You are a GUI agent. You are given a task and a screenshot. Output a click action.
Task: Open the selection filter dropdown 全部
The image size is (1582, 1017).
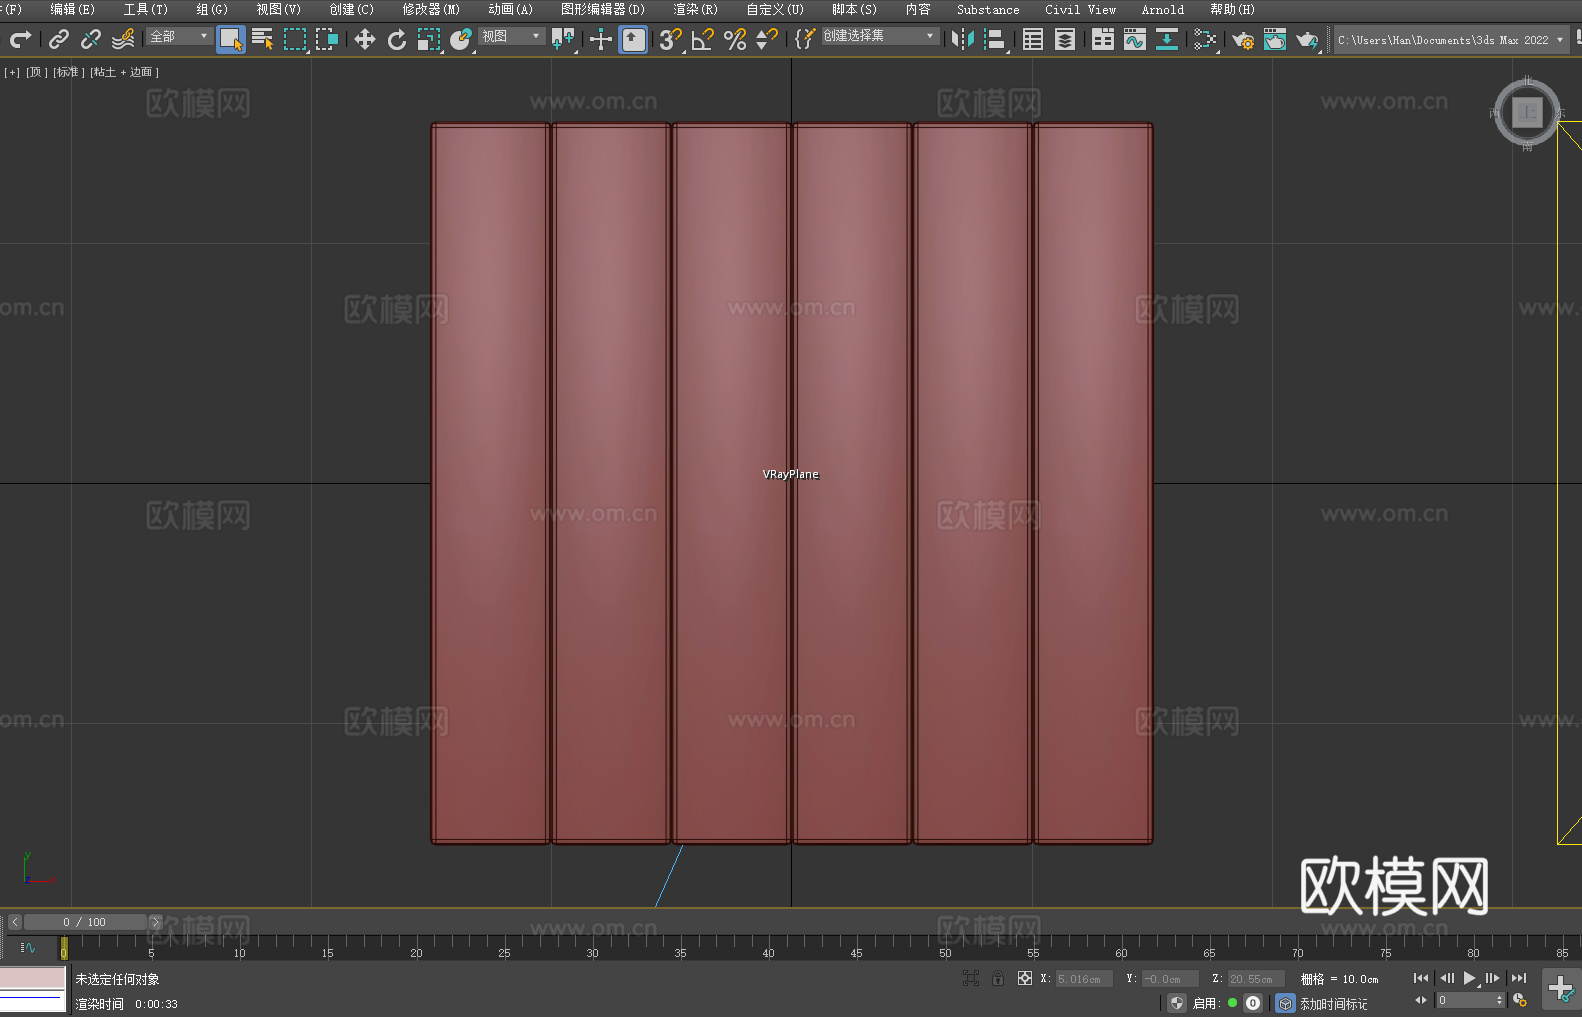click(x=179, y=36)
